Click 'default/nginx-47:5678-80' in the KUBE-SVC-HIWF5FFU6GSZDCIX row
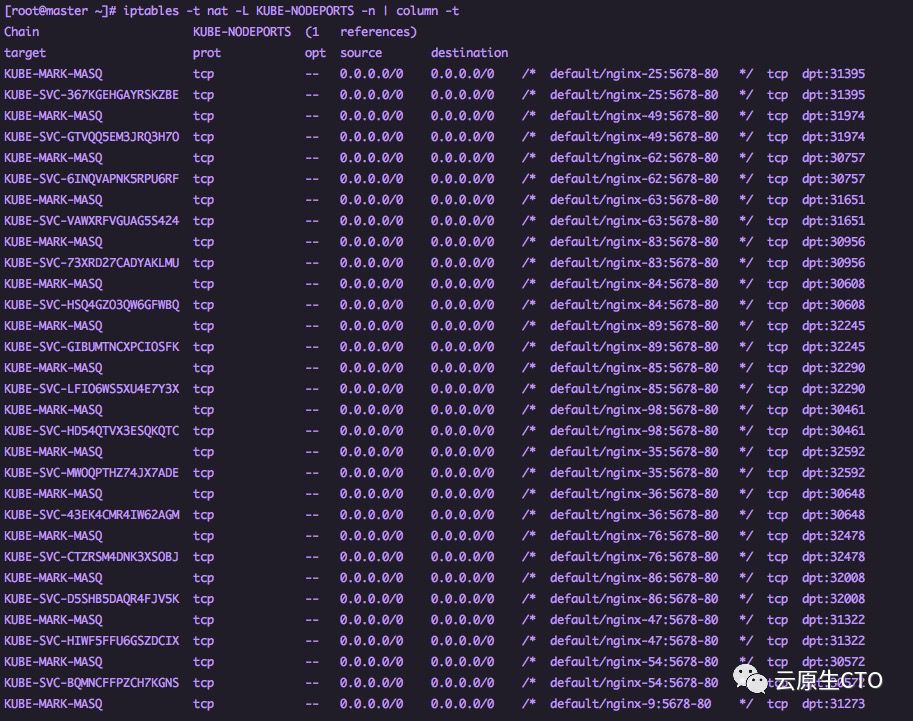Image resolution: width=913 pixels, height=721 pixels. pyautogui.click(x=634, y=640)
